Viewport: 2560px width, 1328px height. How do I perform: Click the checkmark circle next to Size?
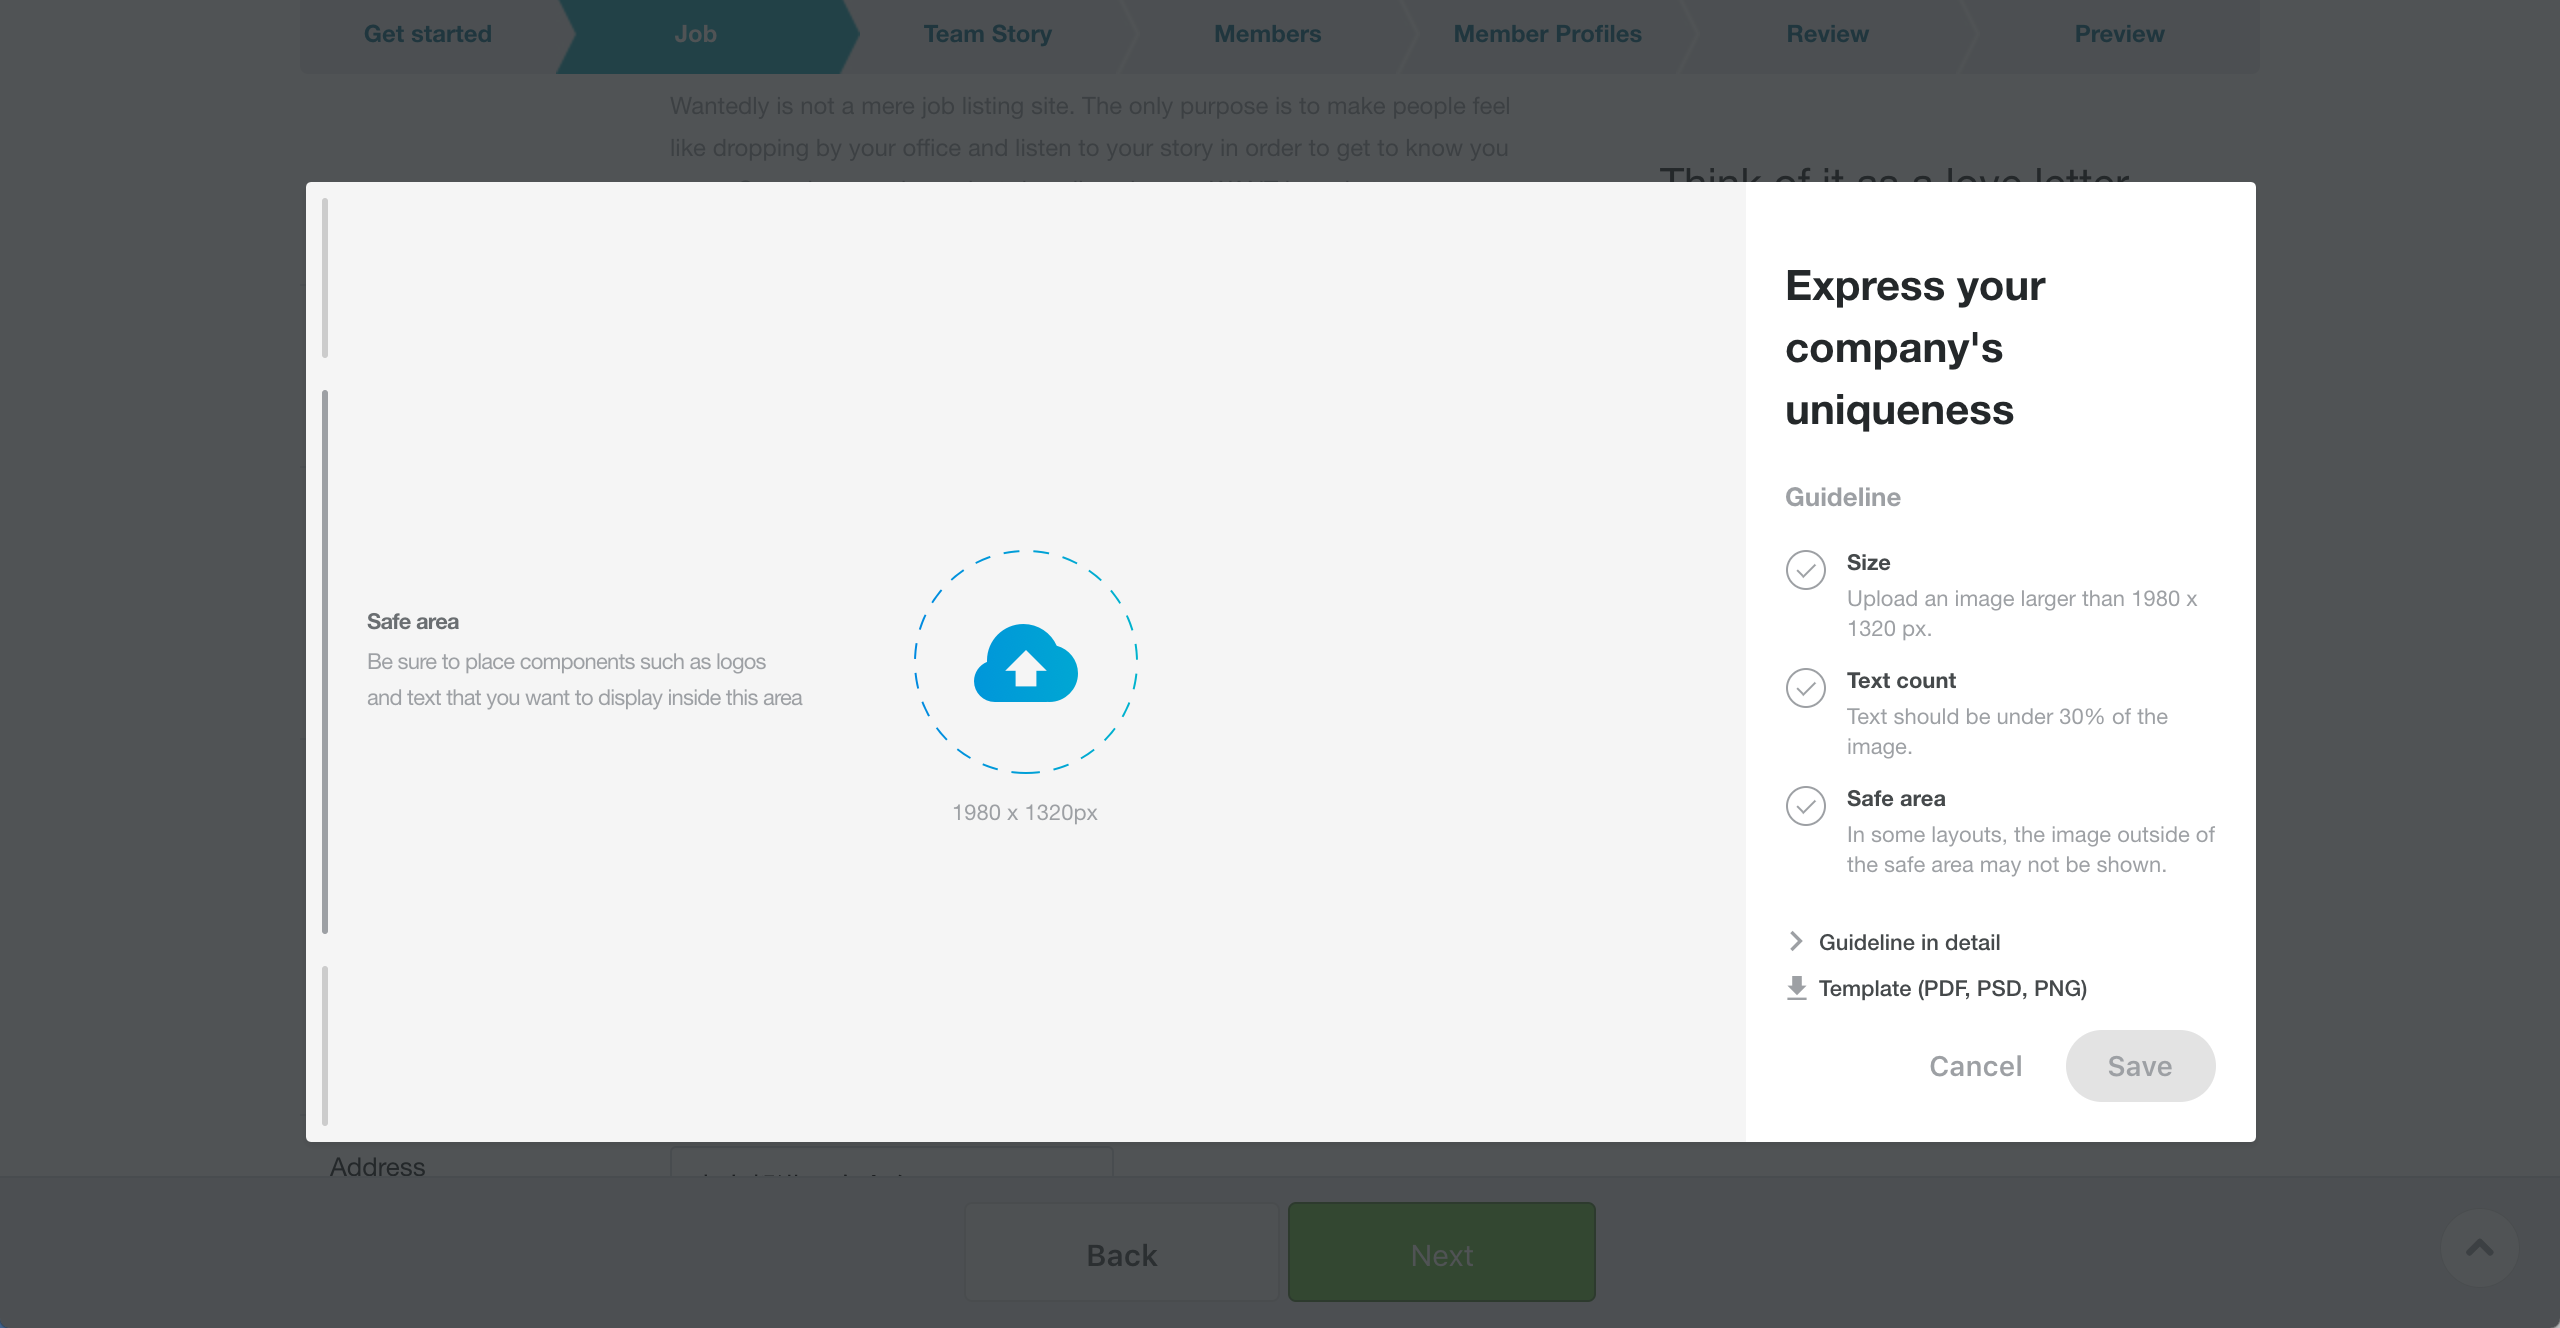tap(1805, 571)
